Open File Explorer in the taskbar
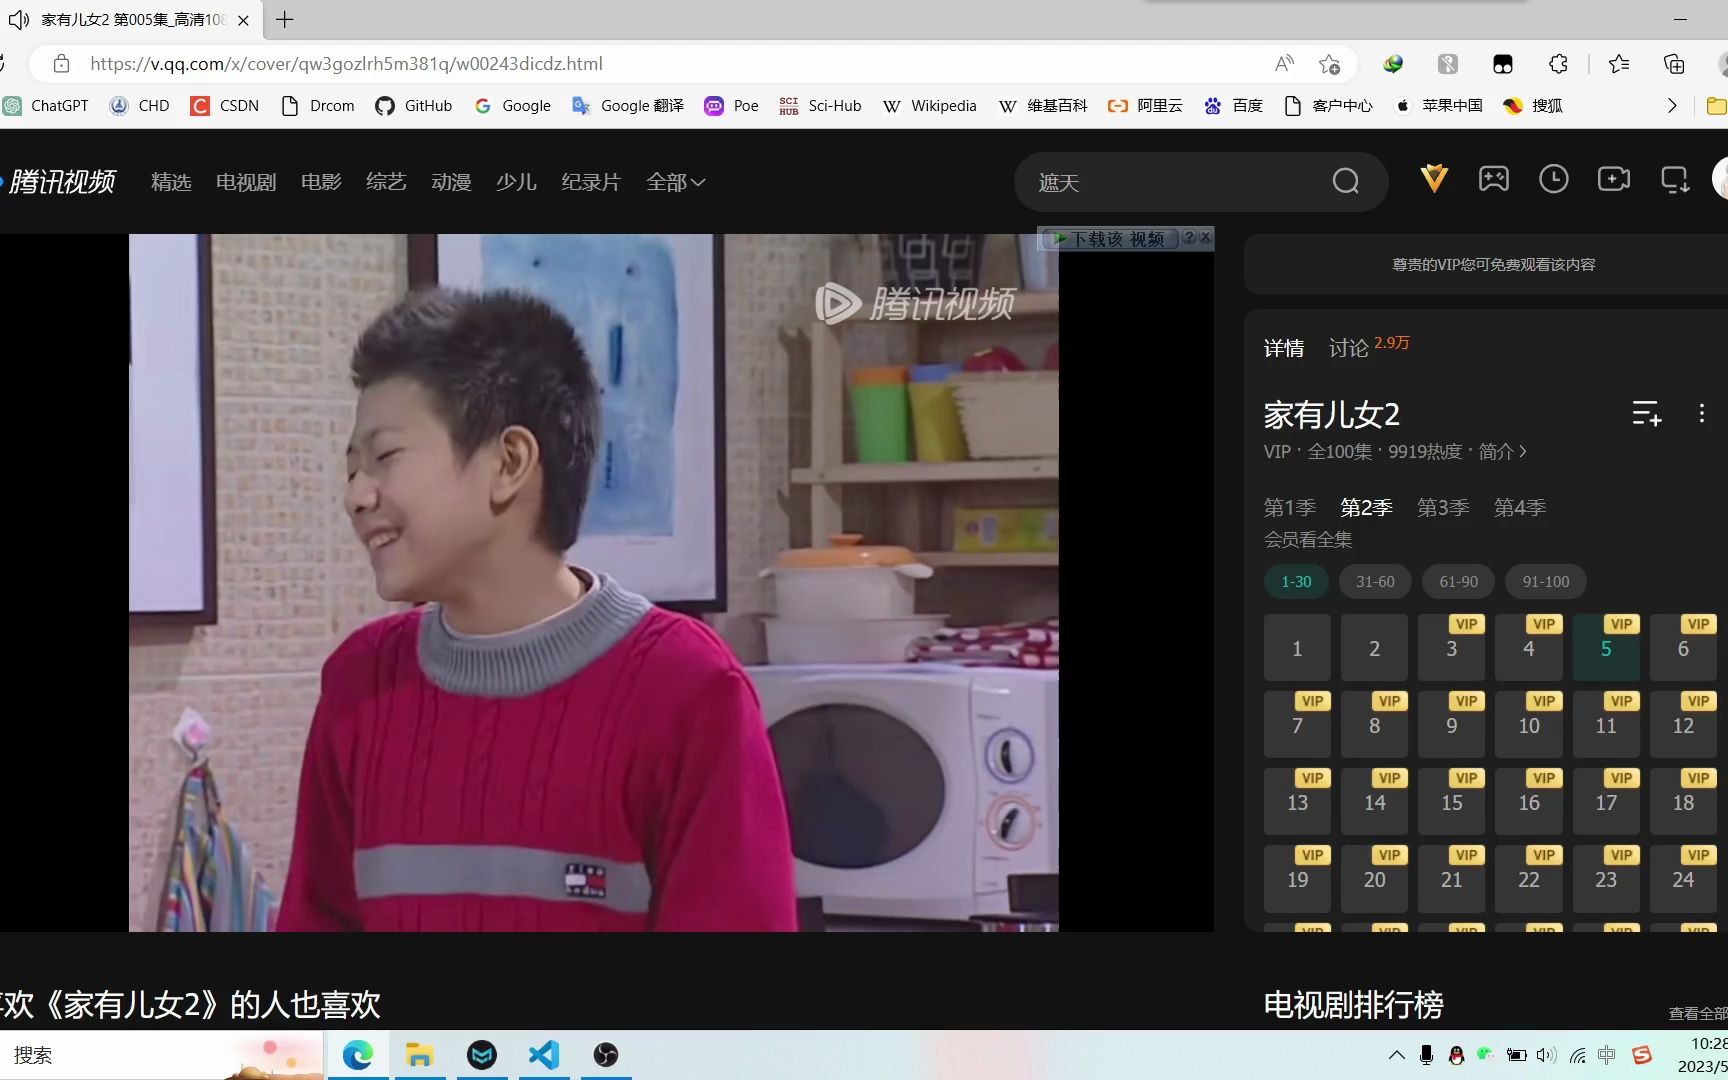This screenshot has width=1728, height=1080. pos(419,1055)
